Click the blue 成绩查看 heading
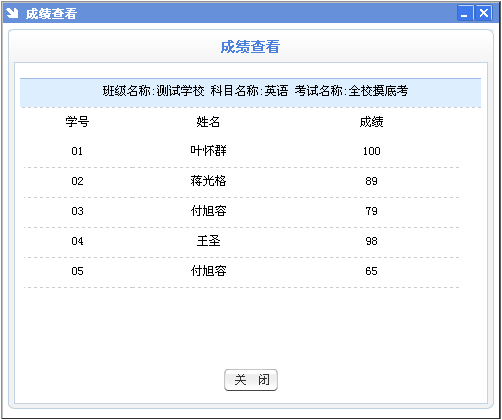Screen dimensions: 502x420 (x=250, y=47)
